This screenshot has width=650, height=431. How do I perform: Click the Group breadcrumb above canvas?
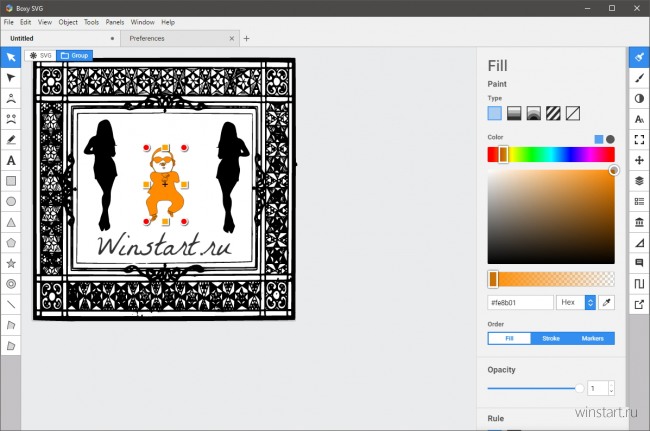pos(74,56)
